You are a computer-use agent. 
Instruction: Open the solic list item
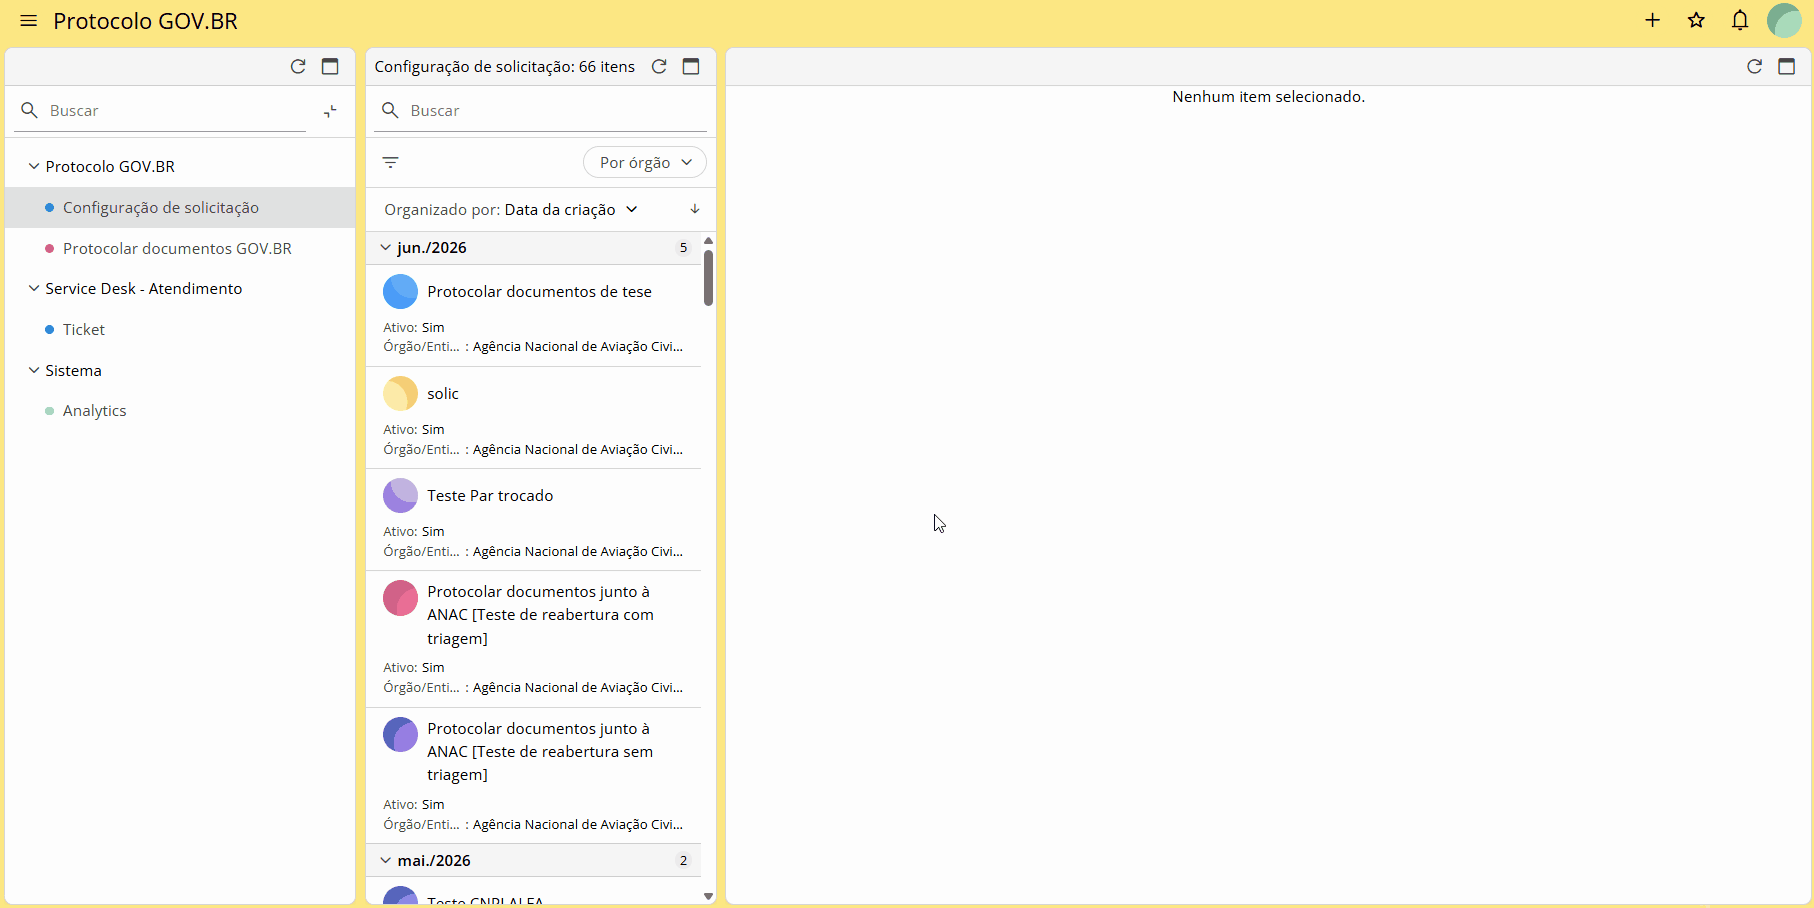[x=533, y=417]
